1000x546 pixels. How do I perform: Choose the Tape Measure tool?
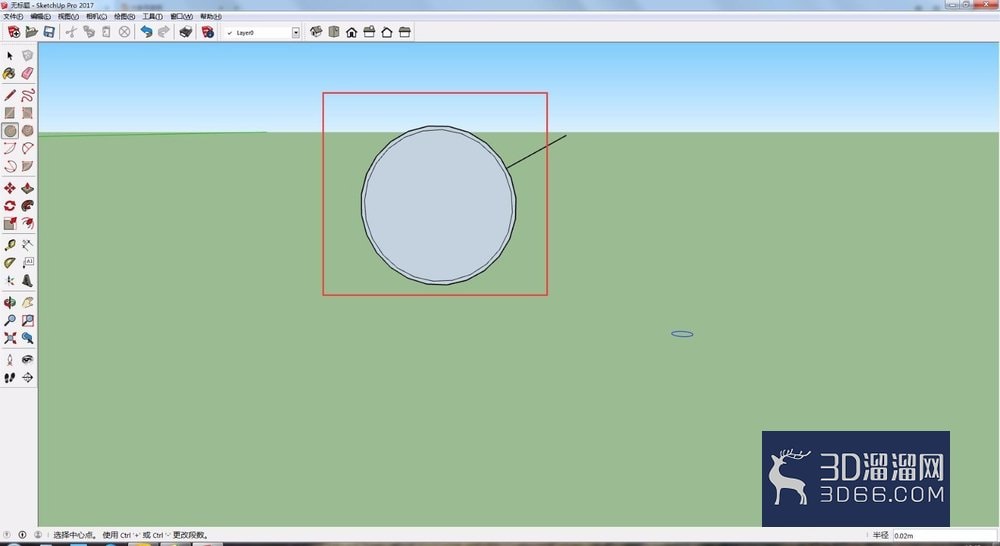[x=10, y=245]
